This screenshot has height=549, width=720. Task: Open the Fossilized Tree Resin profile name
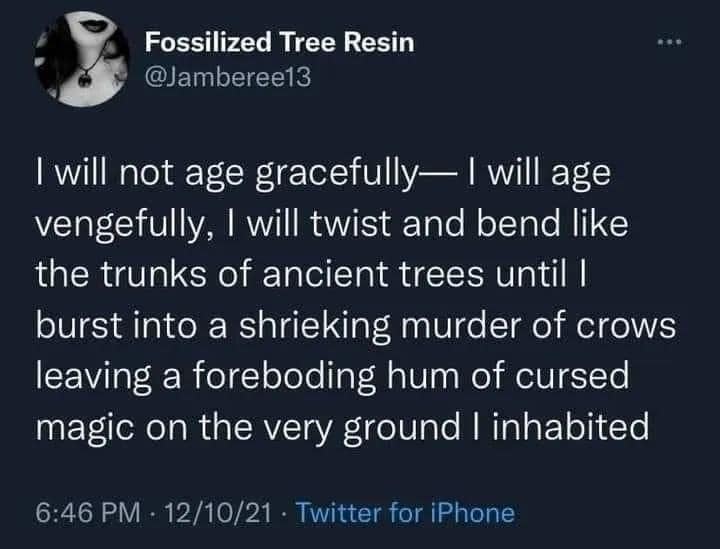279,42
